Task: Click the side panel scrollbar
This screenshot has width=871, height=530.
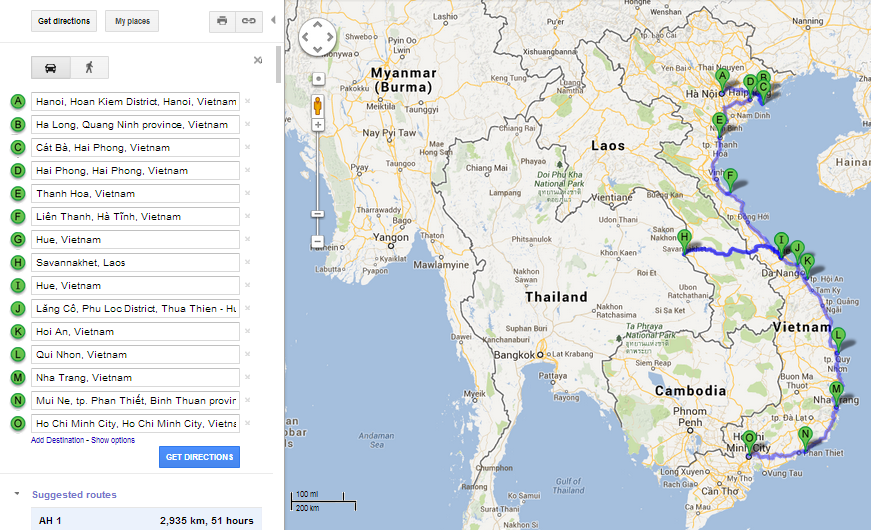Action: [279, 66]
